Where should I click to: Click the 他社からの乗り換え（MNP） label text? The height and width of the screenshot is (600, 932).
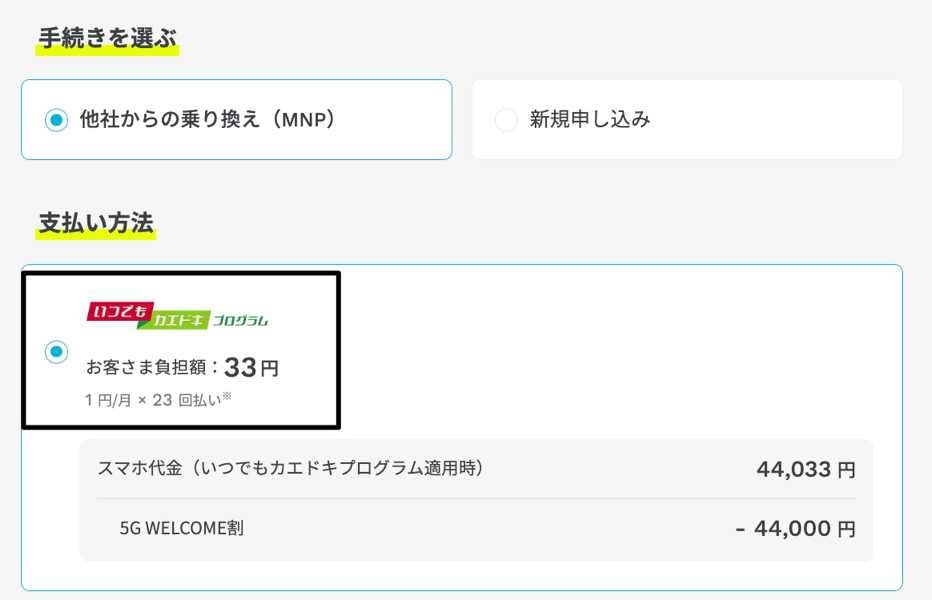click(x=207, y=120)
